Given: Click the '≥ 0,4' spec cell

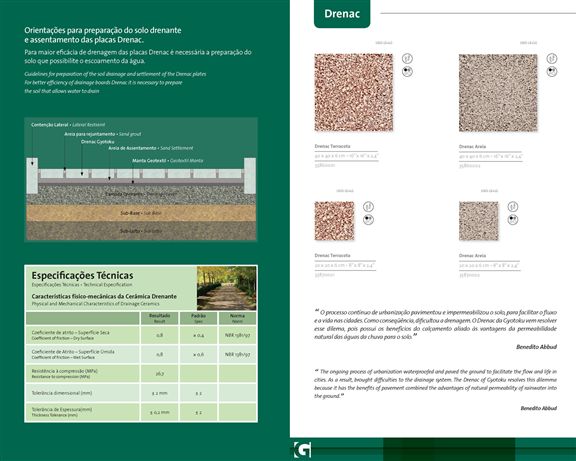Looking at the screenshot, I should pos(198,335).
